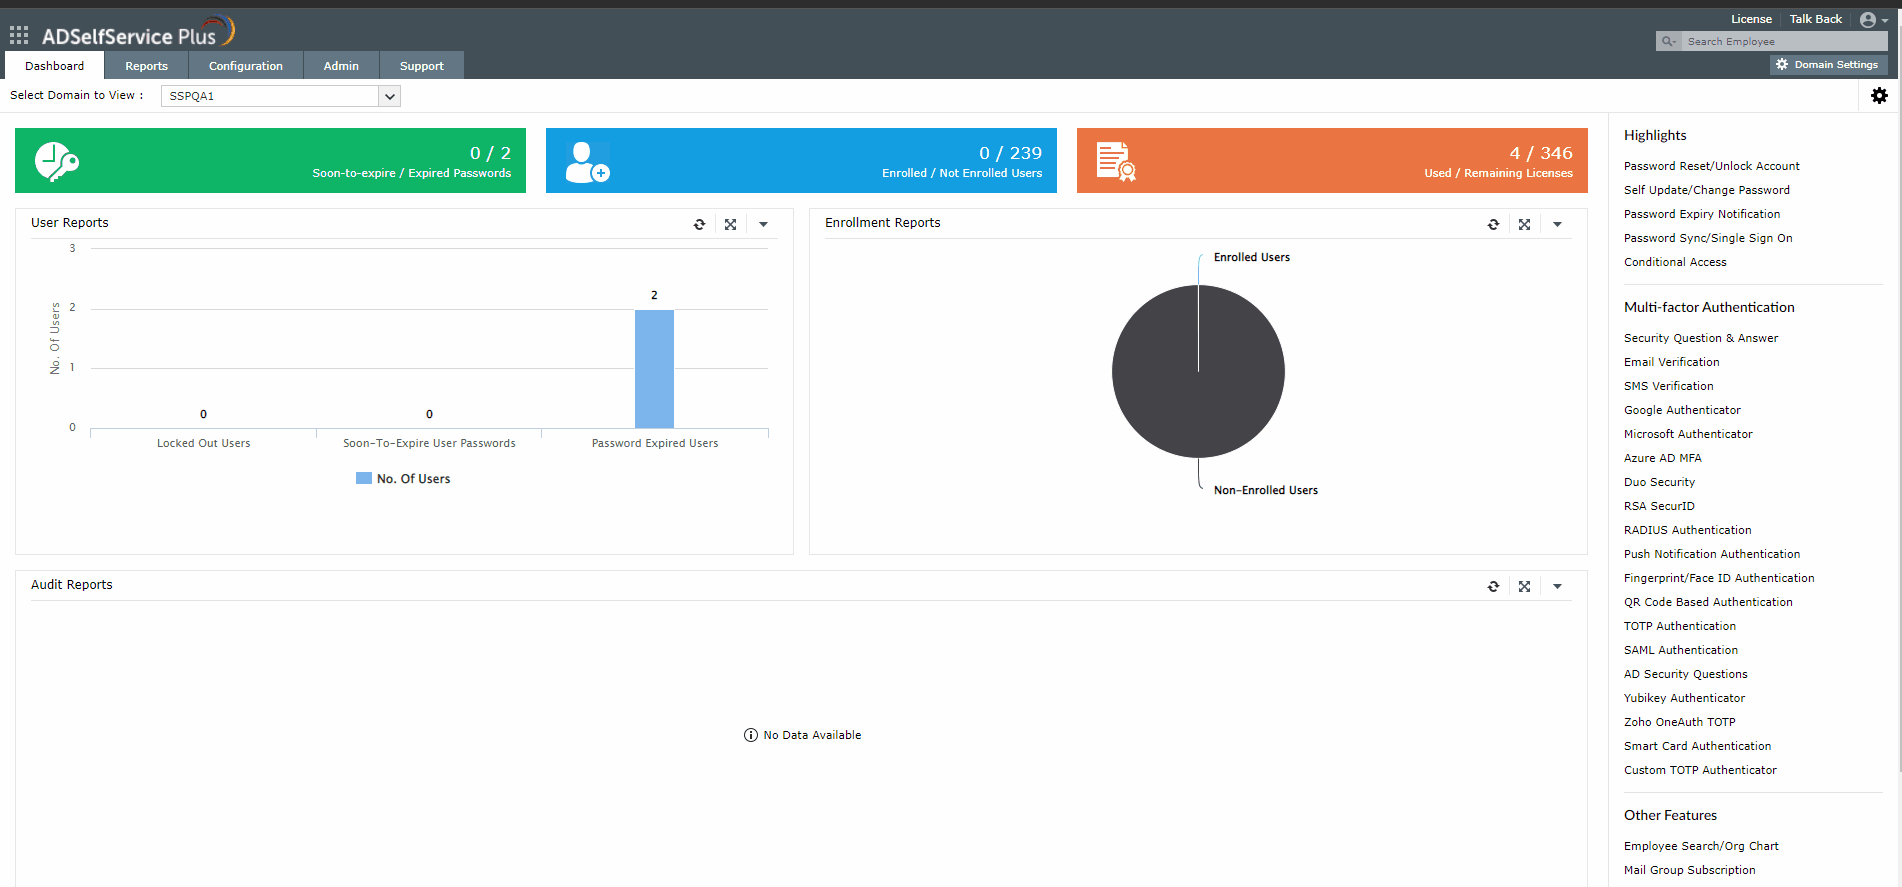Maximize the User Reports chart
Screen dimensions: 1902x887
point(731,224)
